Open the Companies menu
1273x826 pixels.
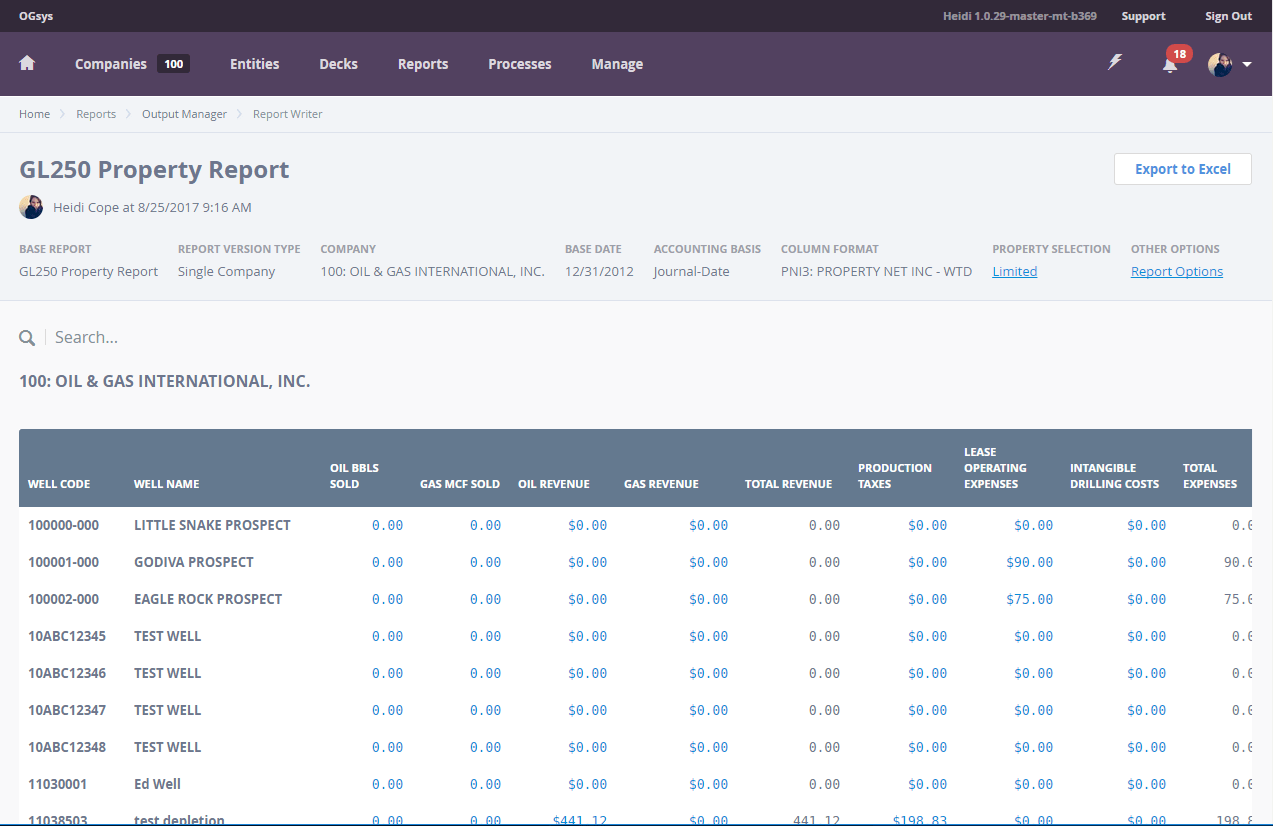coord(110,64)
